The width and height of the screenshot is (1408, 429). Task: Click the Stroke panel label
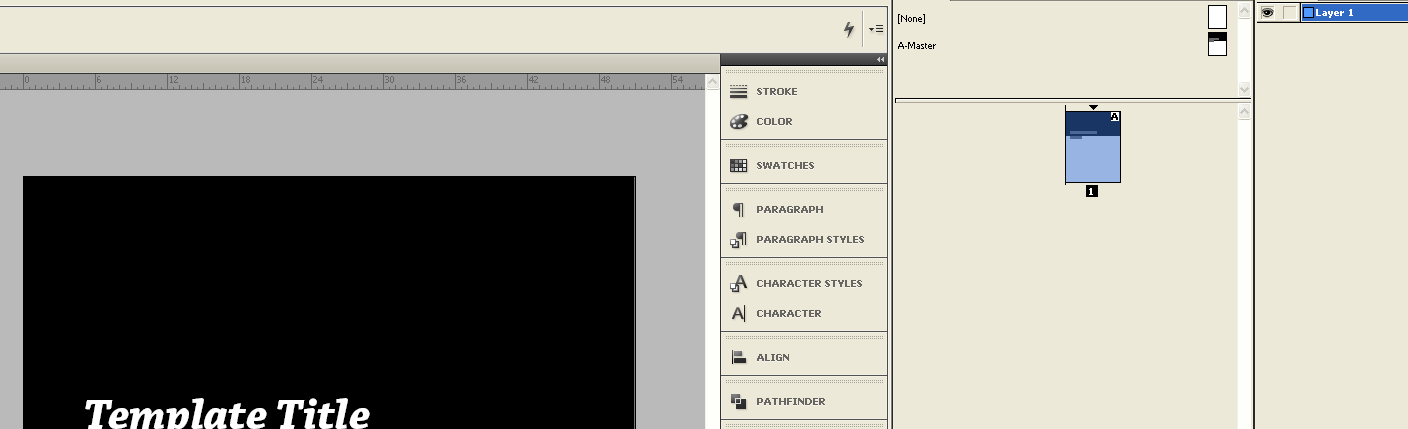[777, 92]
